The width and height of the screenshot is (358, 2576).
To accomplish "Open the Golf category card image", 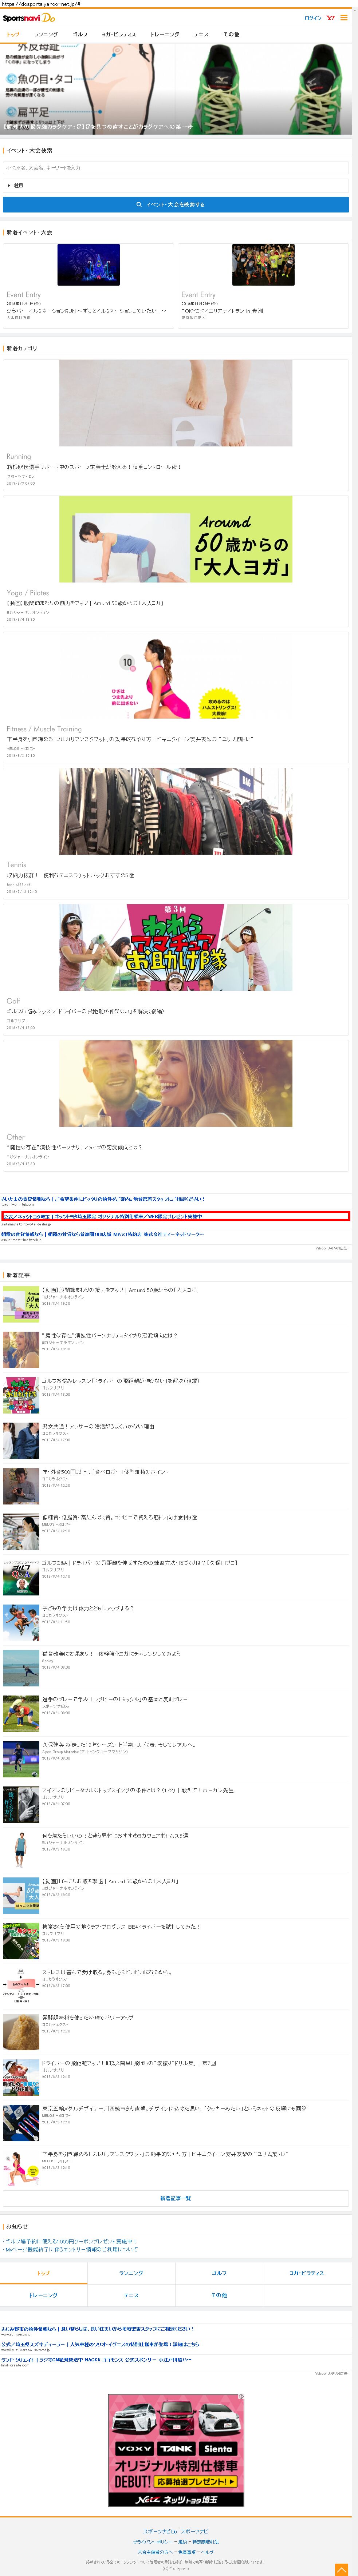I will point(176,947).
